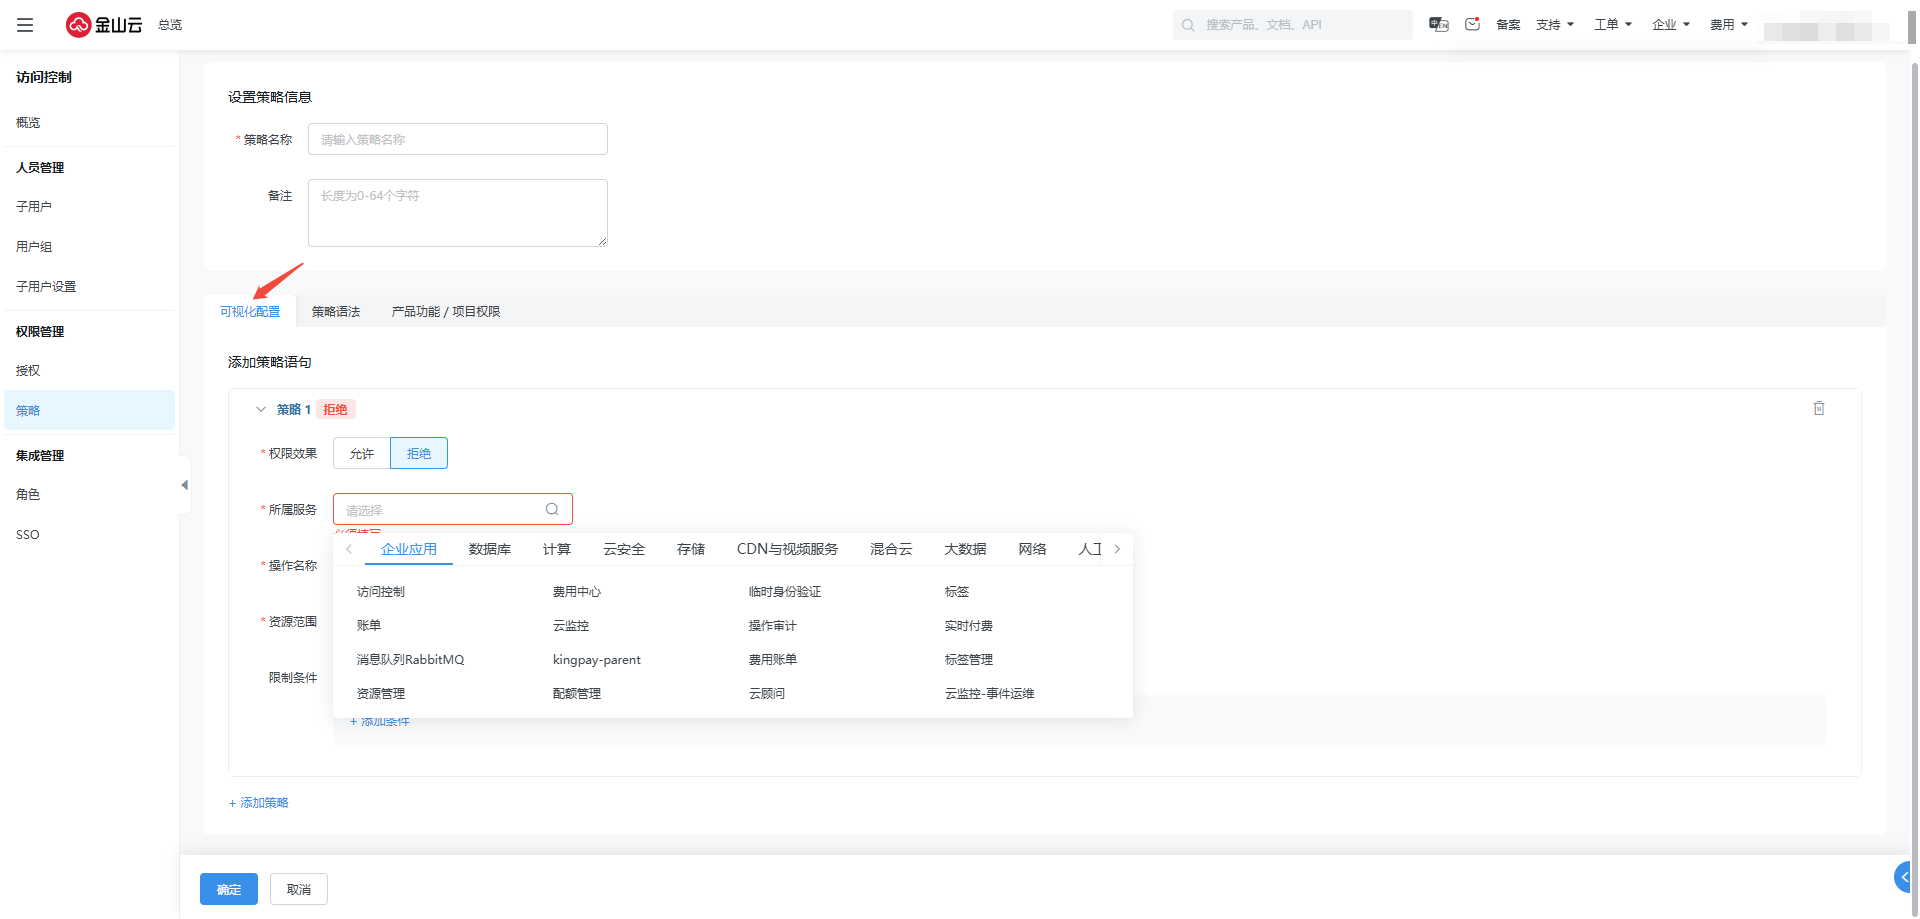Switch to 可视化配置 tab

pos(250,312)
